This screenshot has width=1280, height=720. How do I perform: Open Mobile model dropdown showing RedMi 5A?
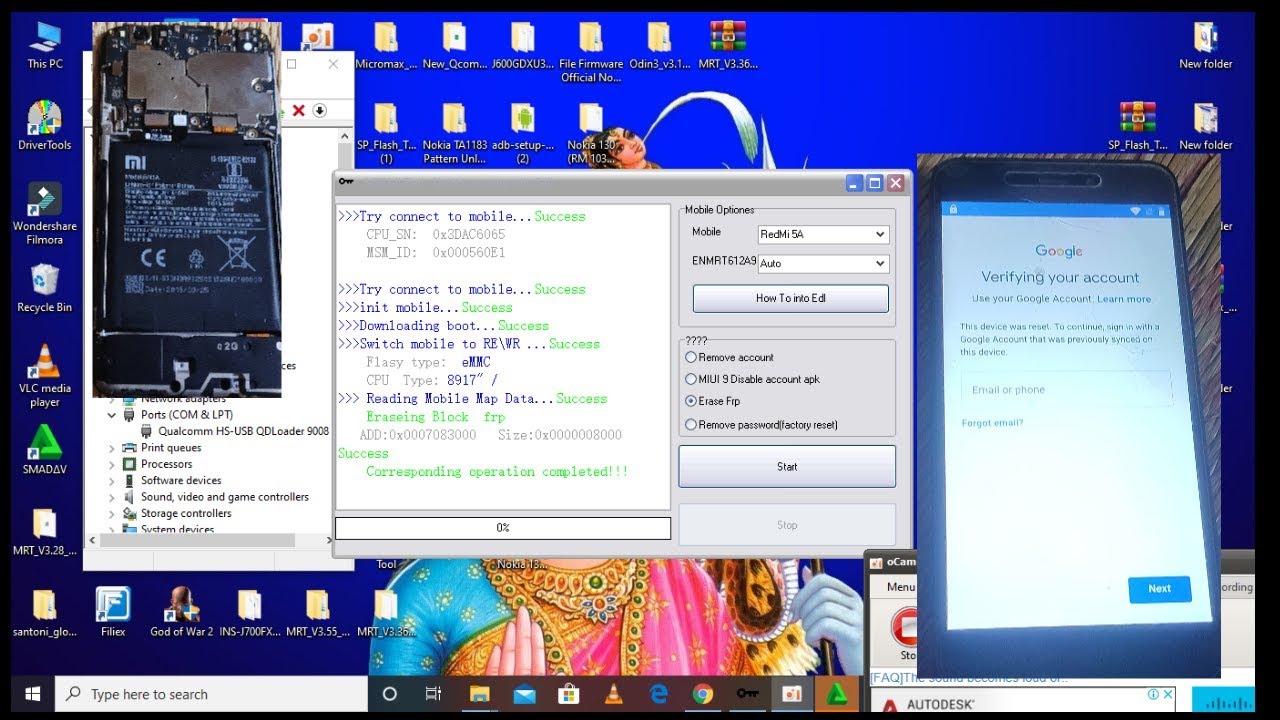click(823, 234)
